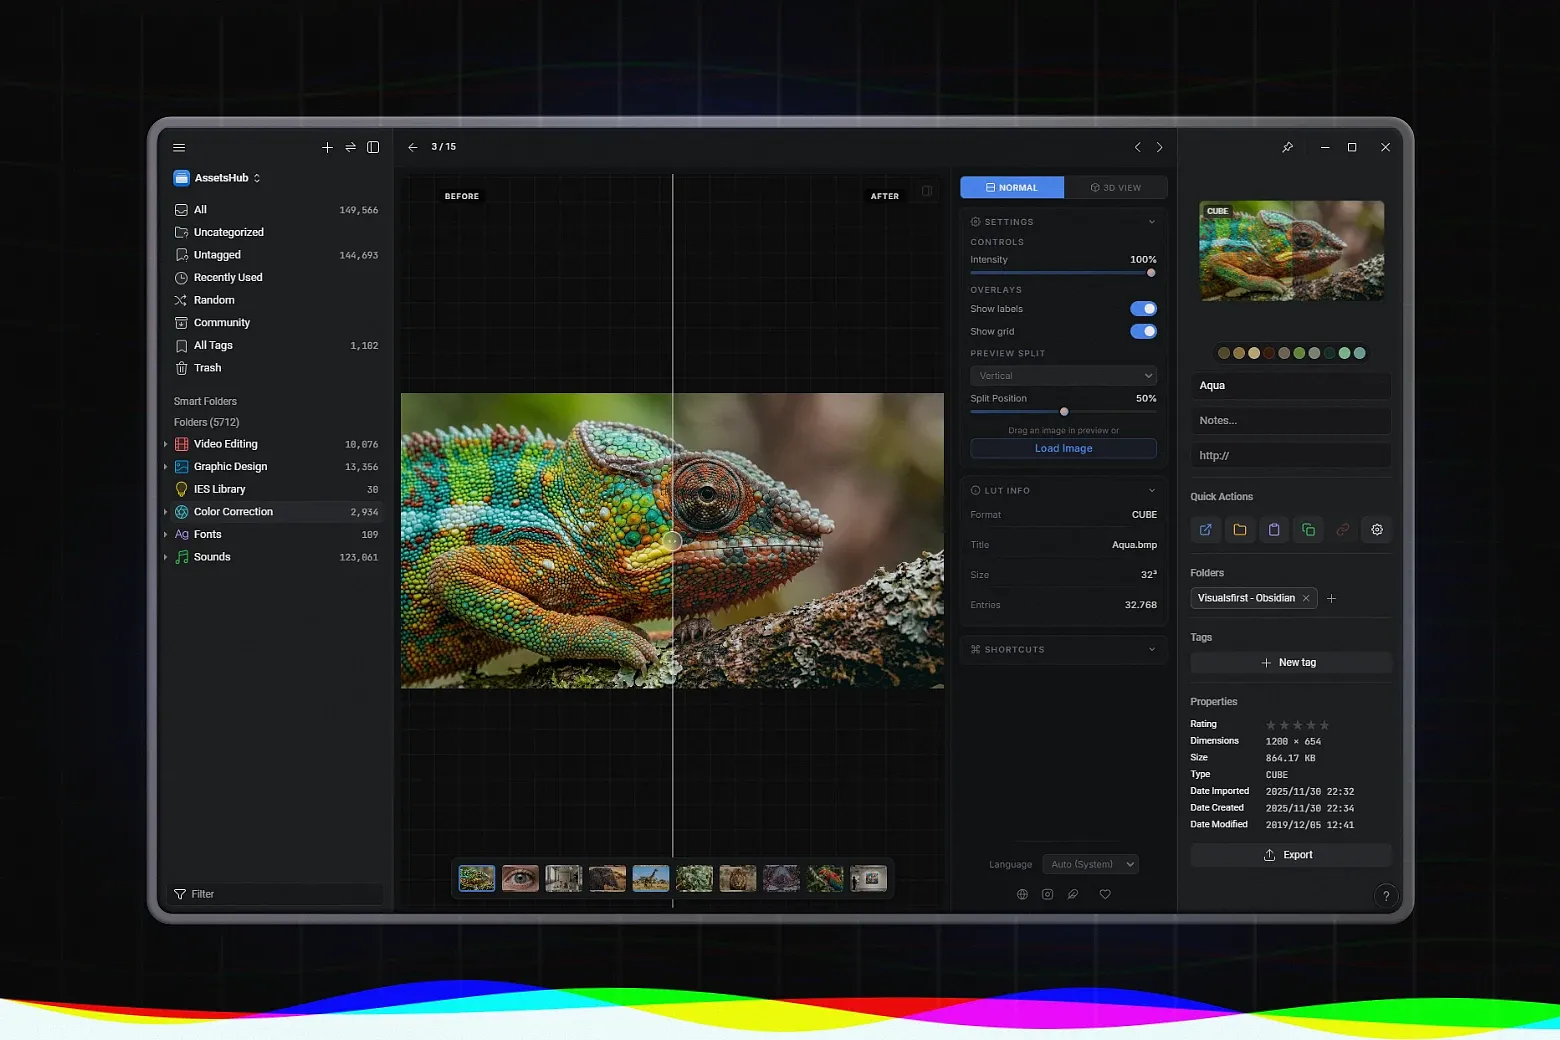The height and width of the screenshot is (1040, 1560).
Task: Open the hamburger menu in the sidebar
Action: (x=179, y=147)
